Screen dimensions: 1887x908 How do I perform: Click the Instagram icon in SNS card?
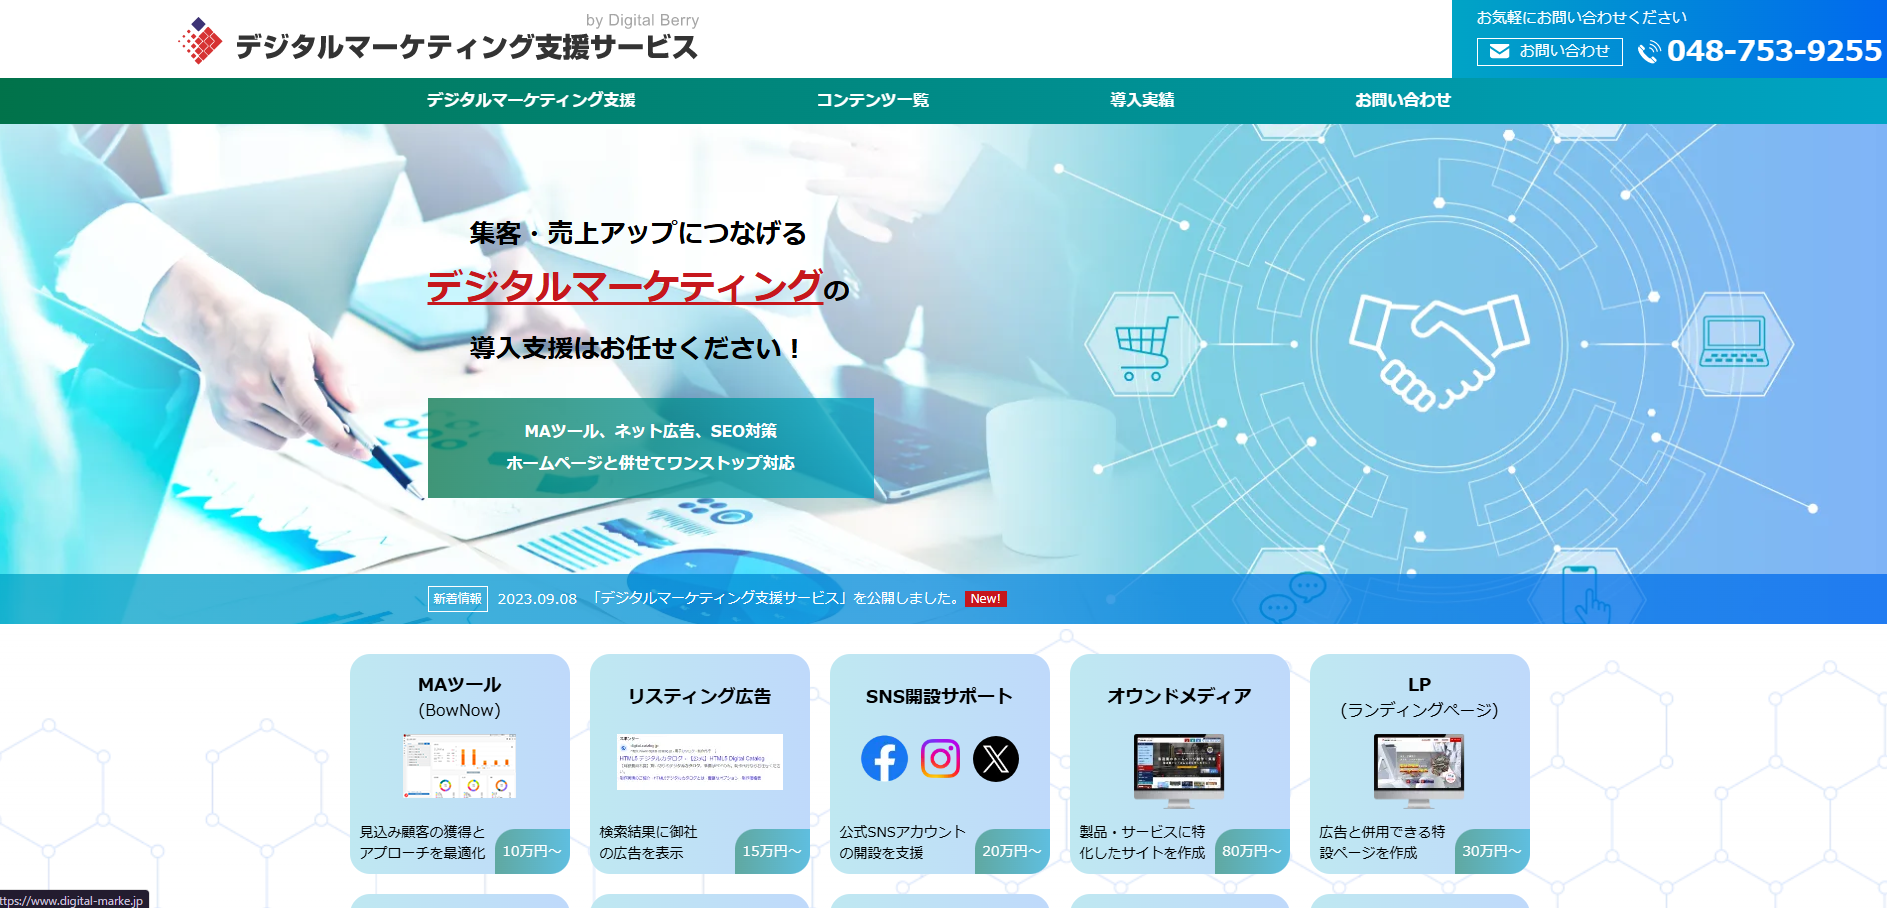coord(940,759)
